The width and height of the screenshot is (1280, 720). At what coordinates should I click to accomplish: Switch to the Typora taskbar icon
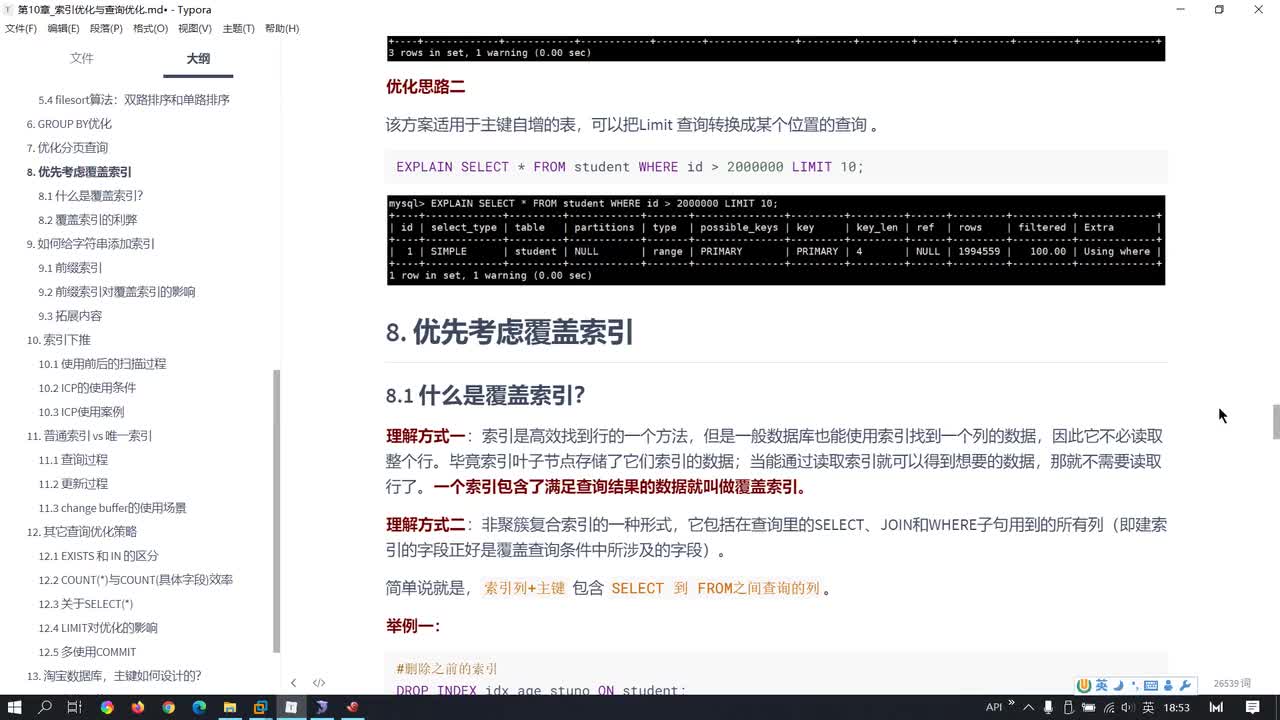[291, 707]
